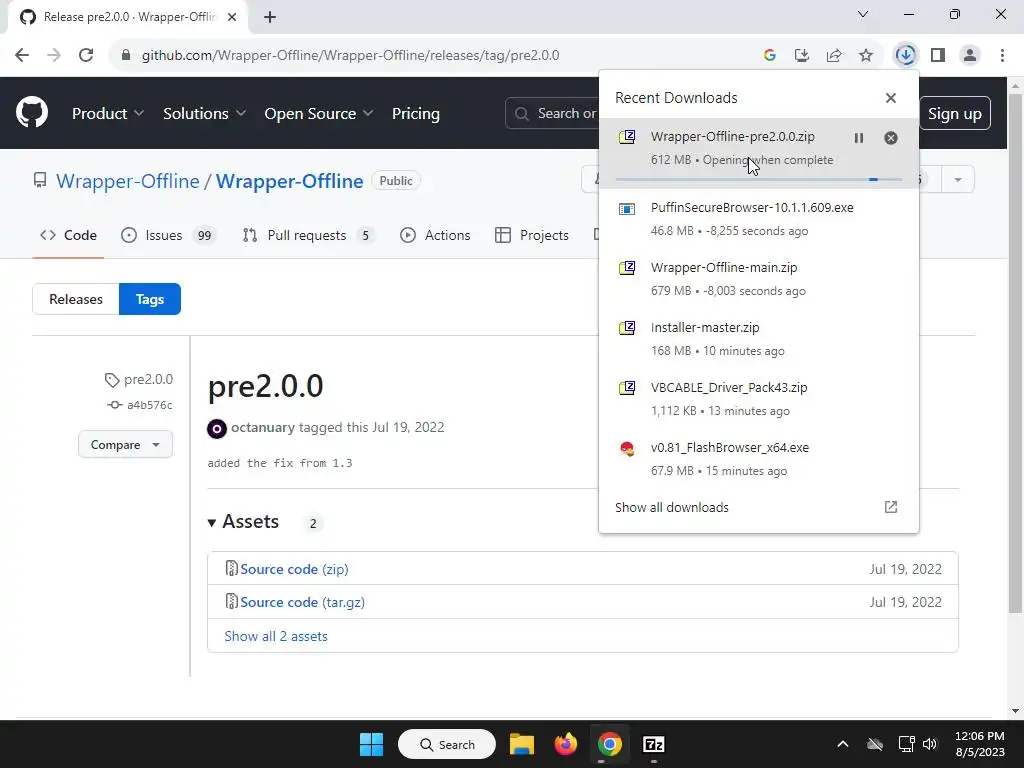The width and height of the screenshot is (1024, 768).
Task: Pause the Wrapper-Offline-pre2.0.0.zip download
Action: click(x=859, y=138)
